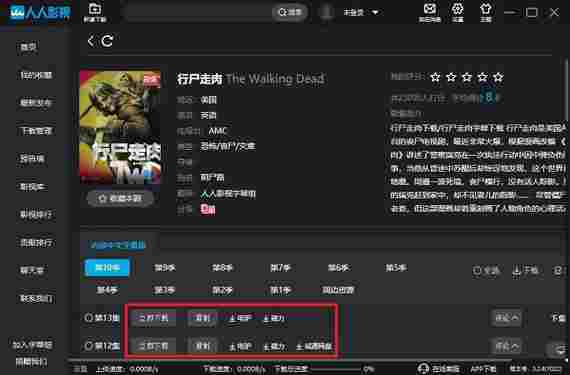Select the 第5季 season tab
The height and width of the screenshot is (375, 570).
(x=396, y=268)
